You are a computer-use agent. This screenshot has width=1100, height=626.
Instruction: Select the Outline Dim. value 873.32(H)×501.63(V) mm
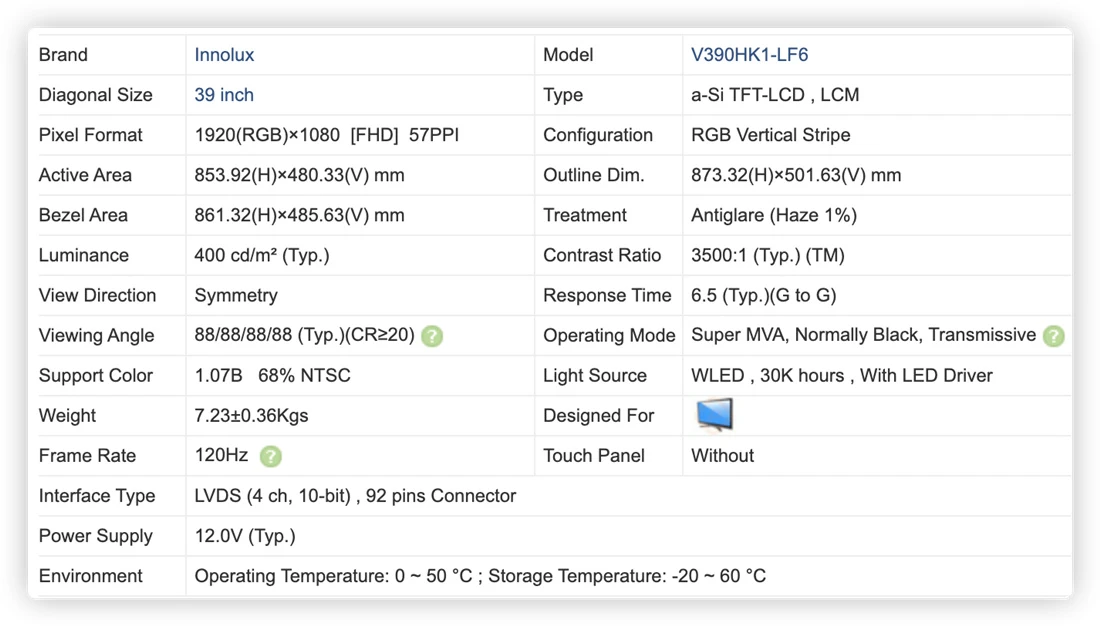point(796,175)
